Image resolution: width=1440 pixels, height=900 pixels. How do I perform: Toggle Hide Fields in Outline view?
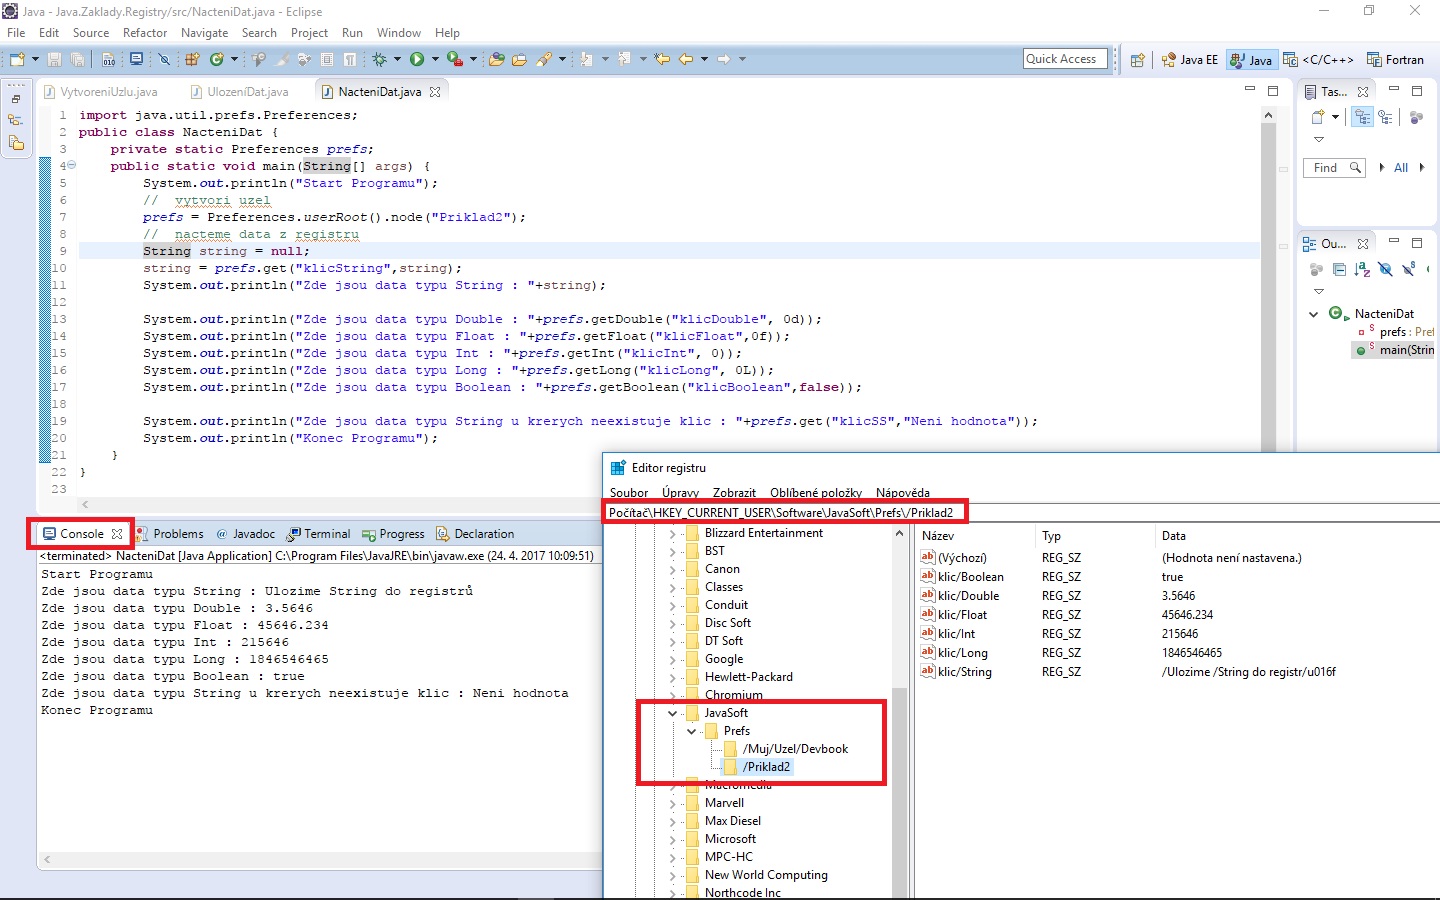click(x=1385, y=269)
